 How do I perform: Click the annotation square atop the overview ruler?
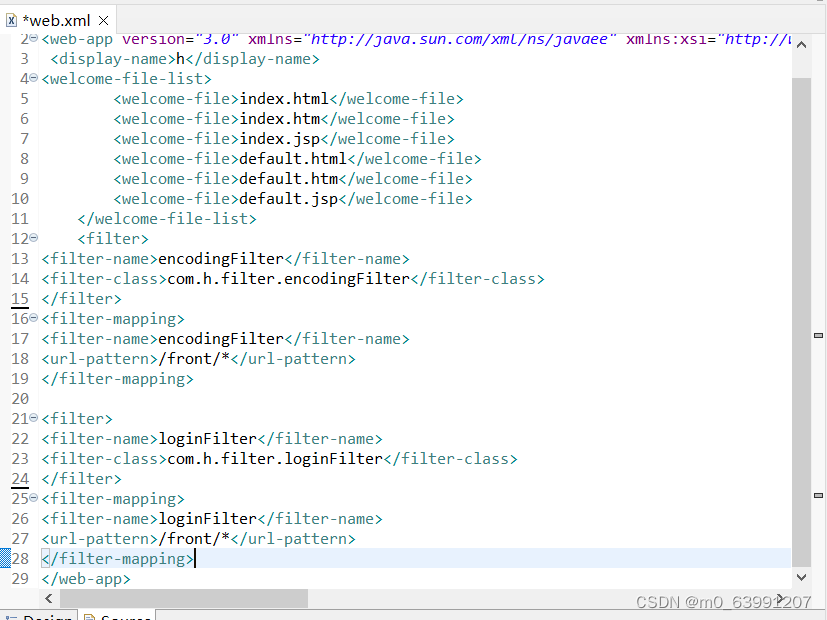[818, 38]
